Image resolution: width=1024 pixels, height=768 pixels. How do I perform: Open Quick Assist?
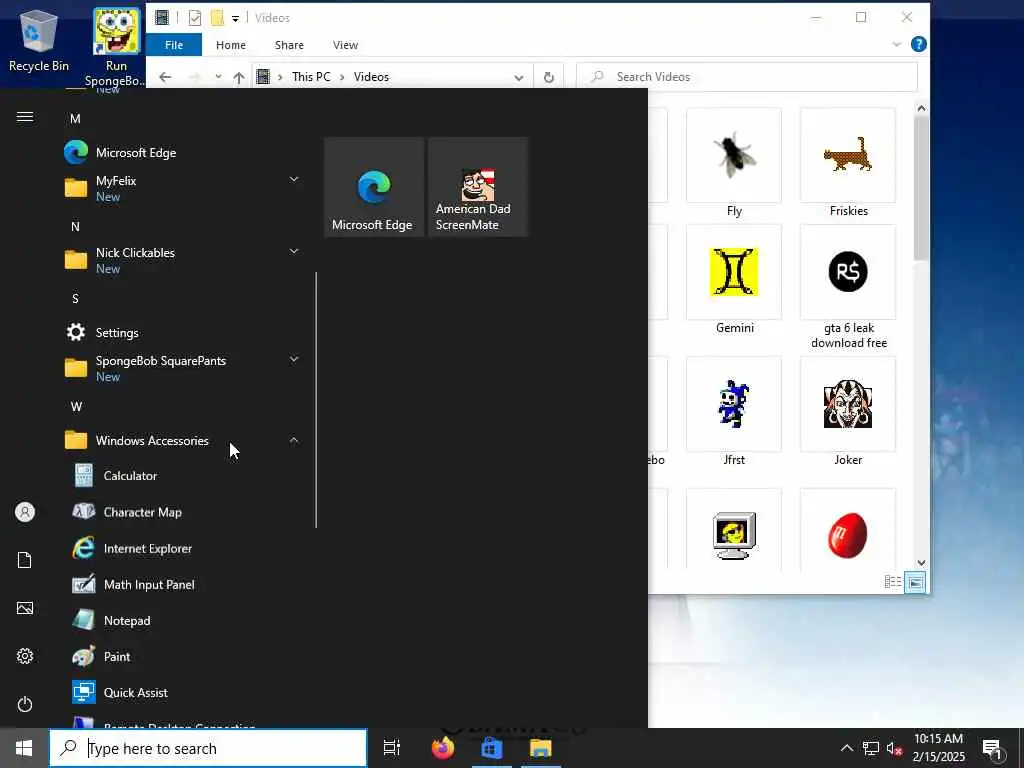(x=181, y=693)
